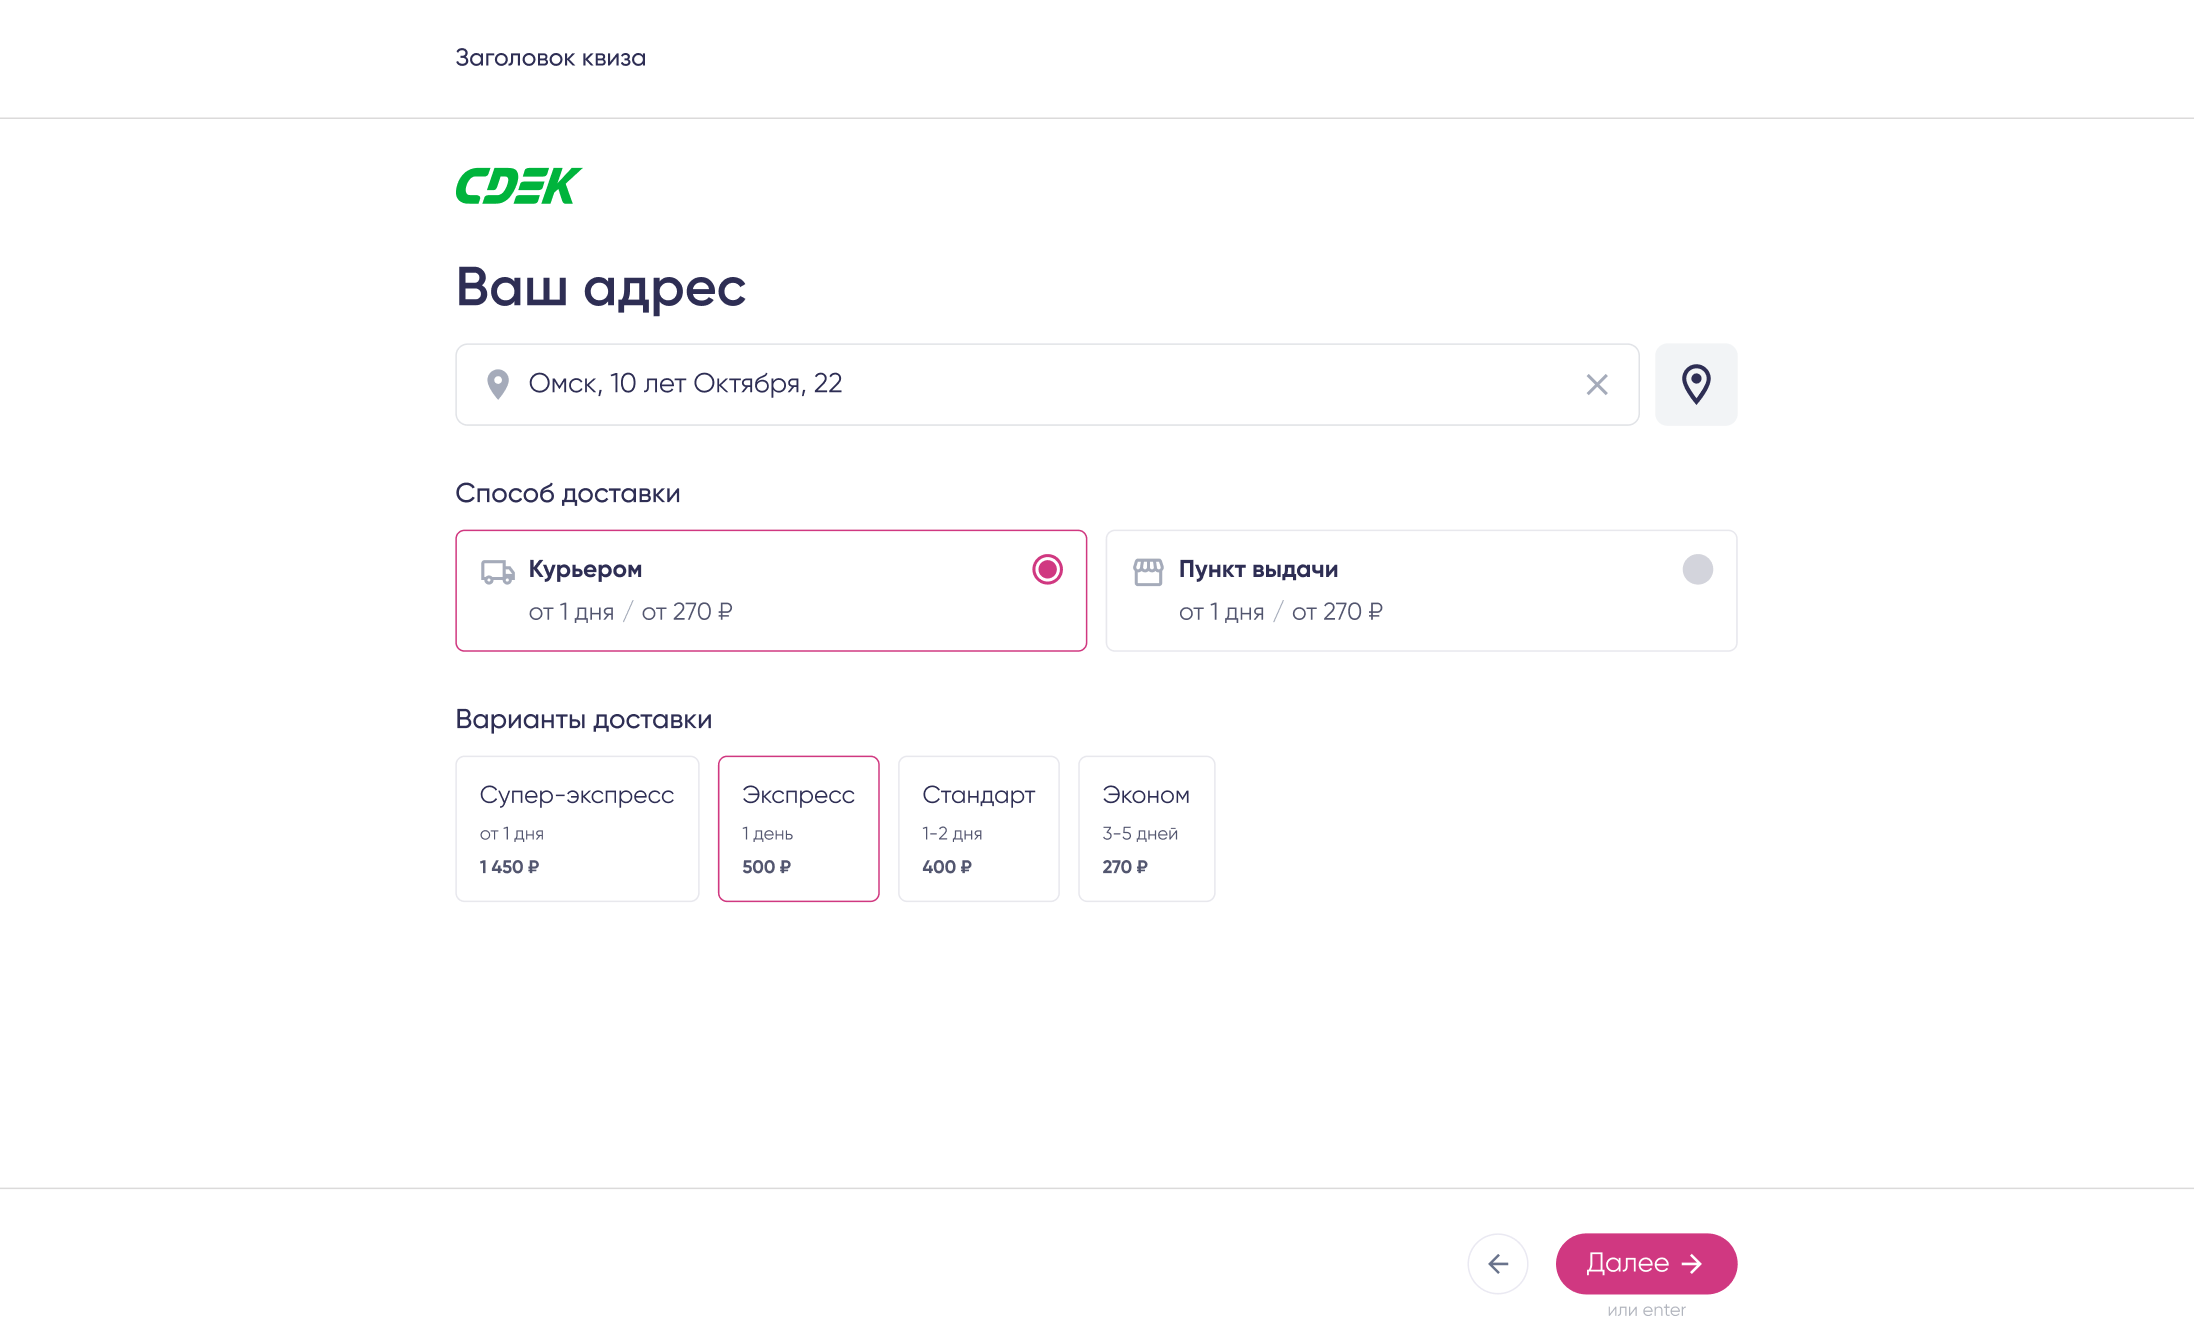
Task: Clear the address with the X icon
Action: [x=1596, y=385]
